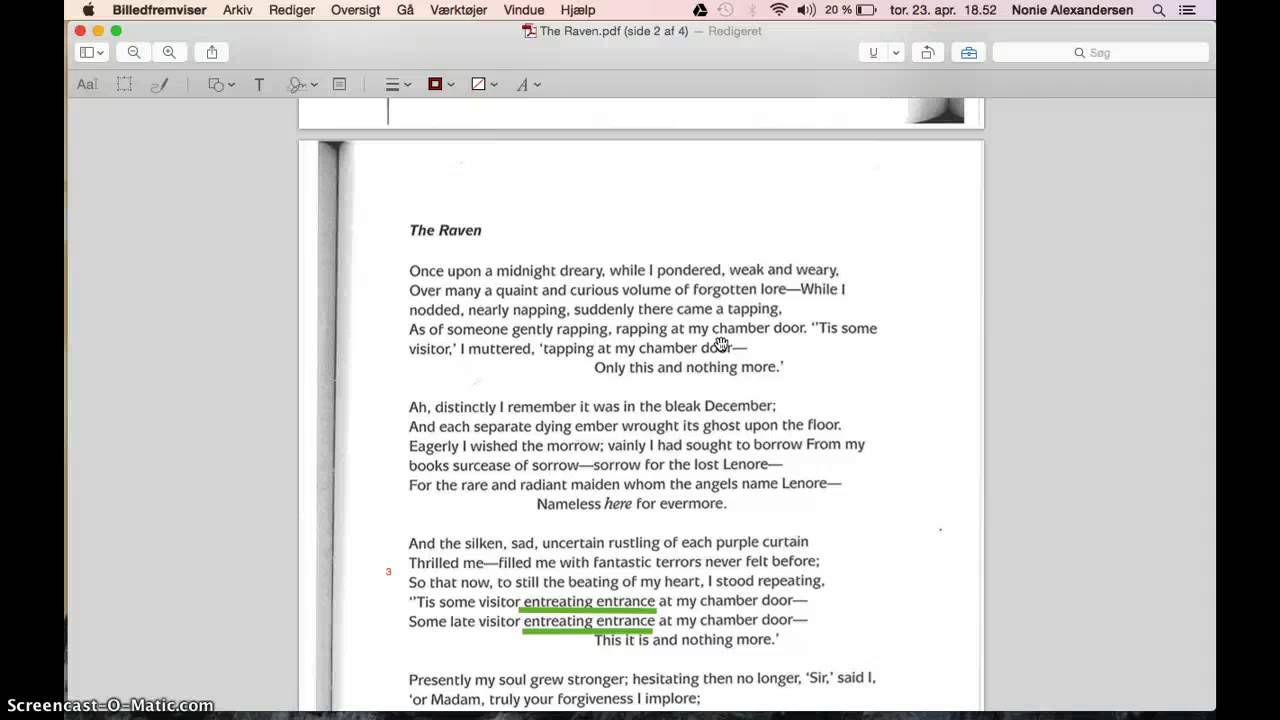Click the no-fill color swatch

point(478,85)
